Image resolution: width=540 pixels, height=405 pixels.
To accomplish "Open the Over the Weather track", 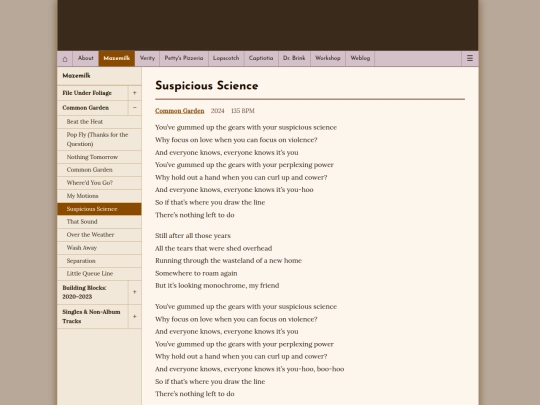I will [99, 235].
